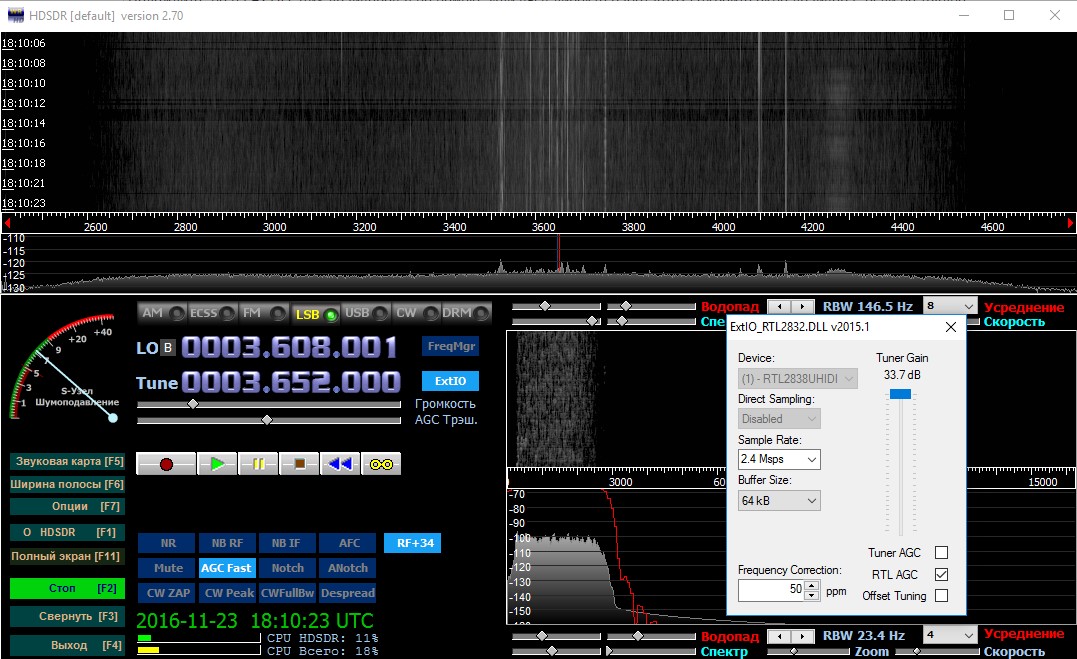Click the Tune frequency display
This screenshot has height=659, width=1077.
pyautogui.click(x=291, y=382)
